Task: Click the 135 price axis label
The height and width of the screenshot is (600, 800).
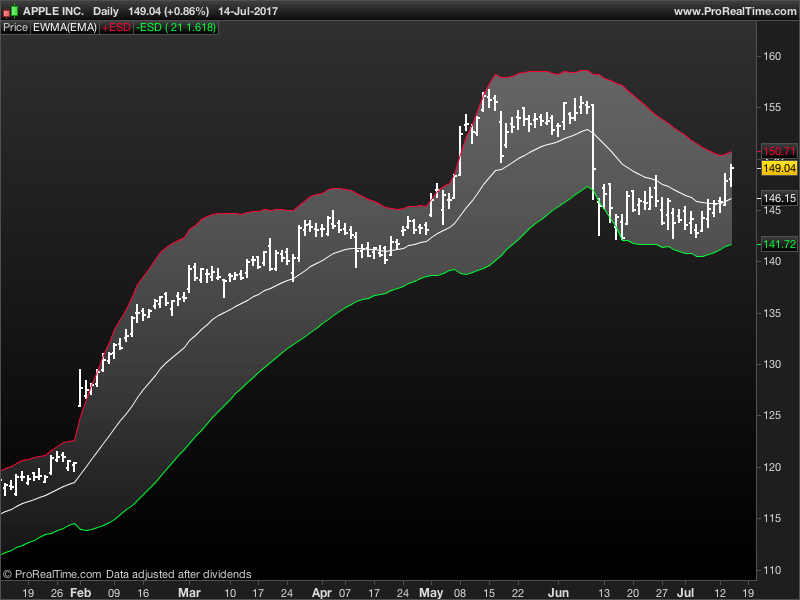Action: pos(772,313)
